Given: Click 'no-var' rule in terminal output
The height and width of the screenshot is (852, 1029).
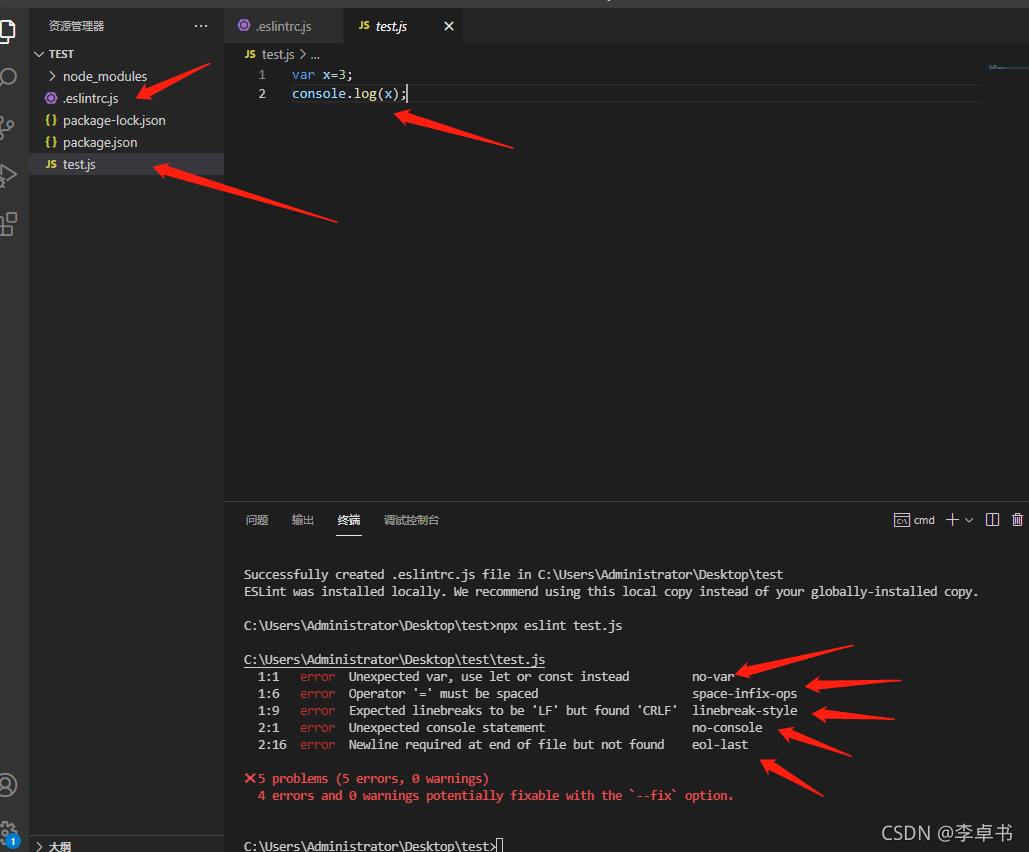Looking at the screenshot, I should pyautogui.click(x=713, y=677).
